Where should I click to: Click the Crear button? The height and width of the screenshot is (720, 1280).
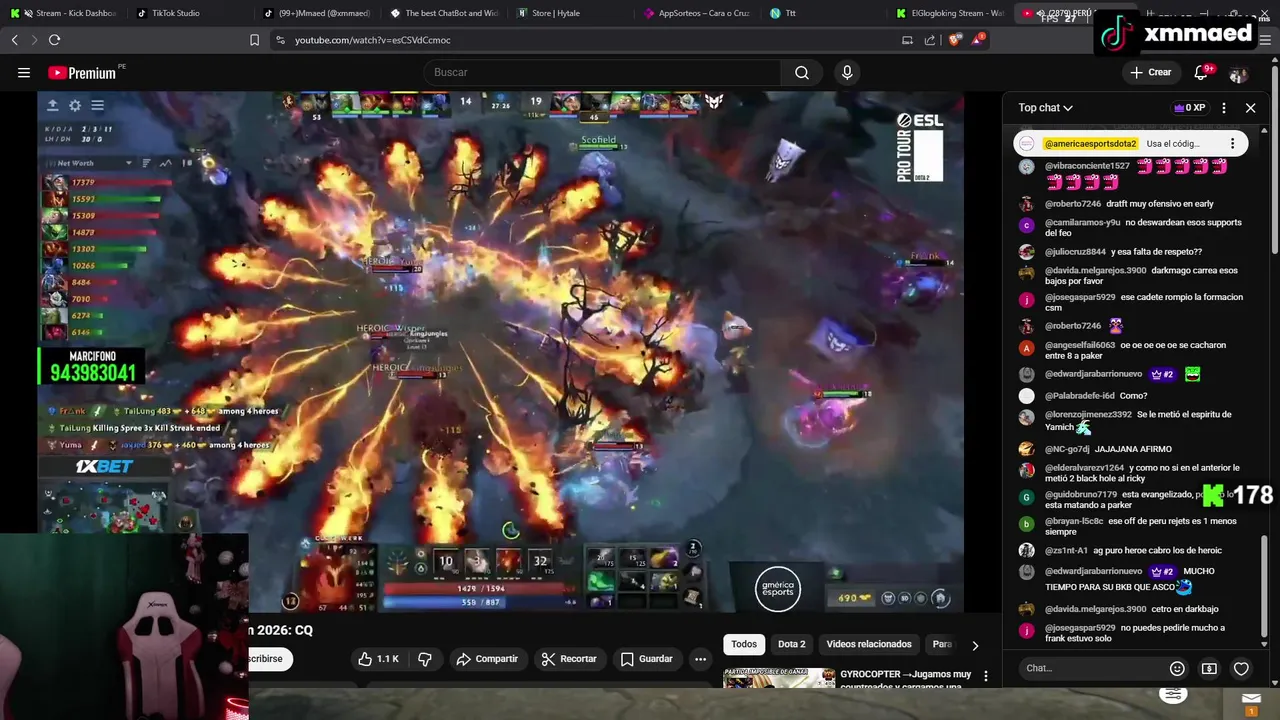(x=1150, y=72)
